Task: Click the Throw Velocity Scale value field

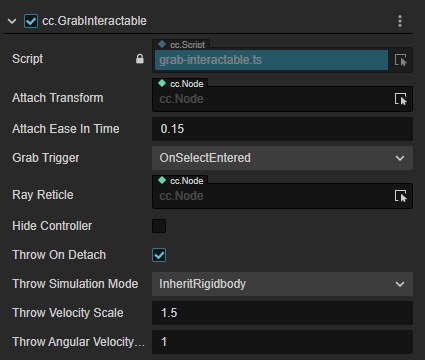Action: [x=282, y=313]
